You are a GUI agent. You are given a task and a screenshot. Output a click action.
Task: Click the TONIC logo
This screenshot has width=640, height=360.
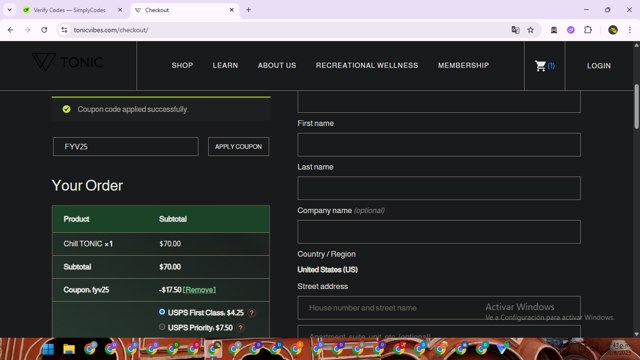[x=68, y=62]
